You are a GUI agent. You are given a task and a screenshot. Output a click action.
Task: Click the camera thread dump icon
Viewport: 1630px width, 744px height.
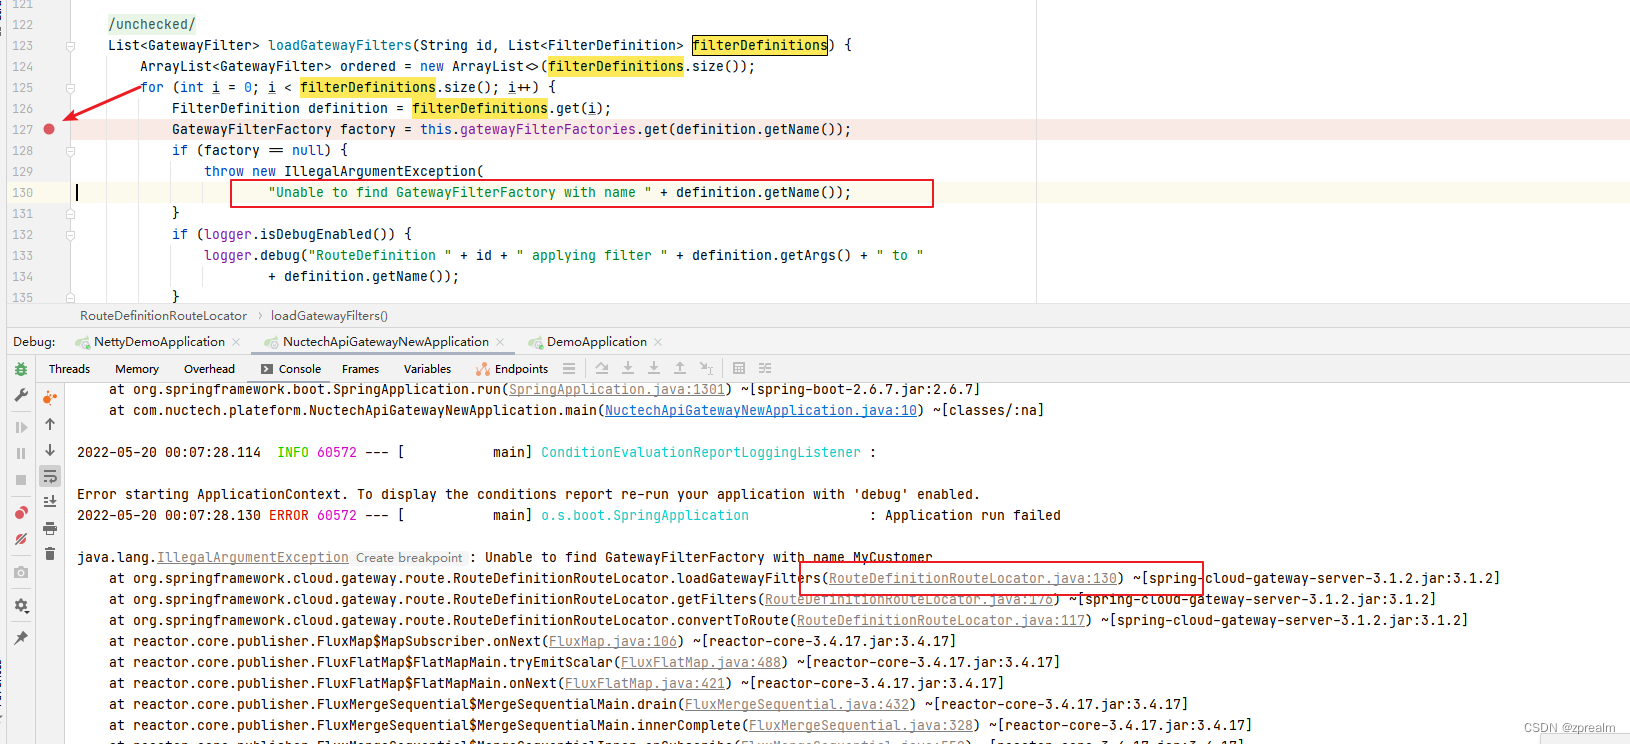pyautogui.click(x=21, y=573)
